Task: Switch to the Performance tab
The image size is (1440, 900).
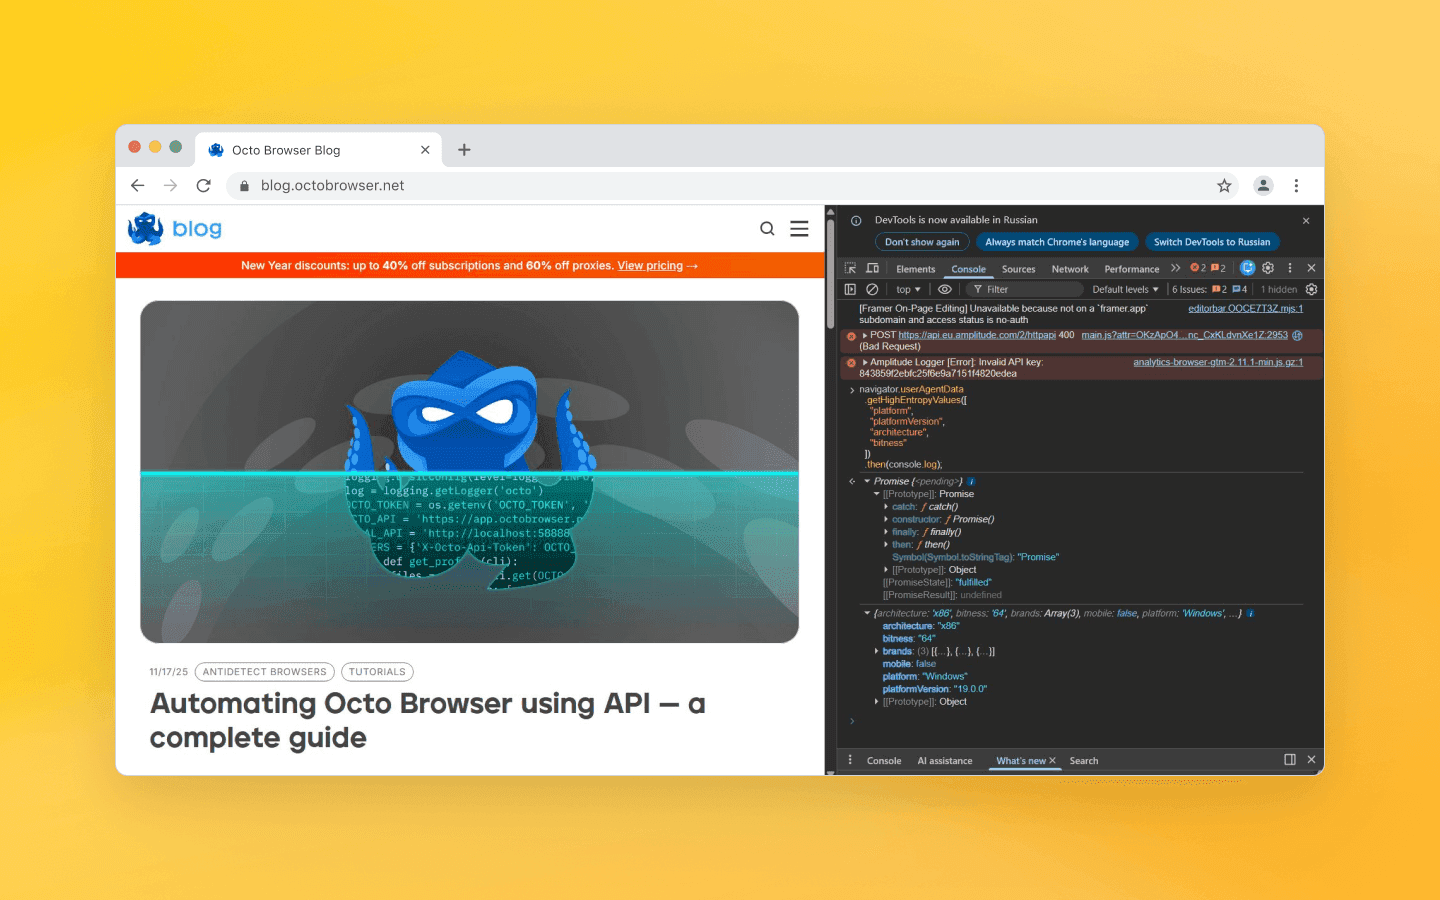Action: pyautogui.click(x=1132, y=269)
